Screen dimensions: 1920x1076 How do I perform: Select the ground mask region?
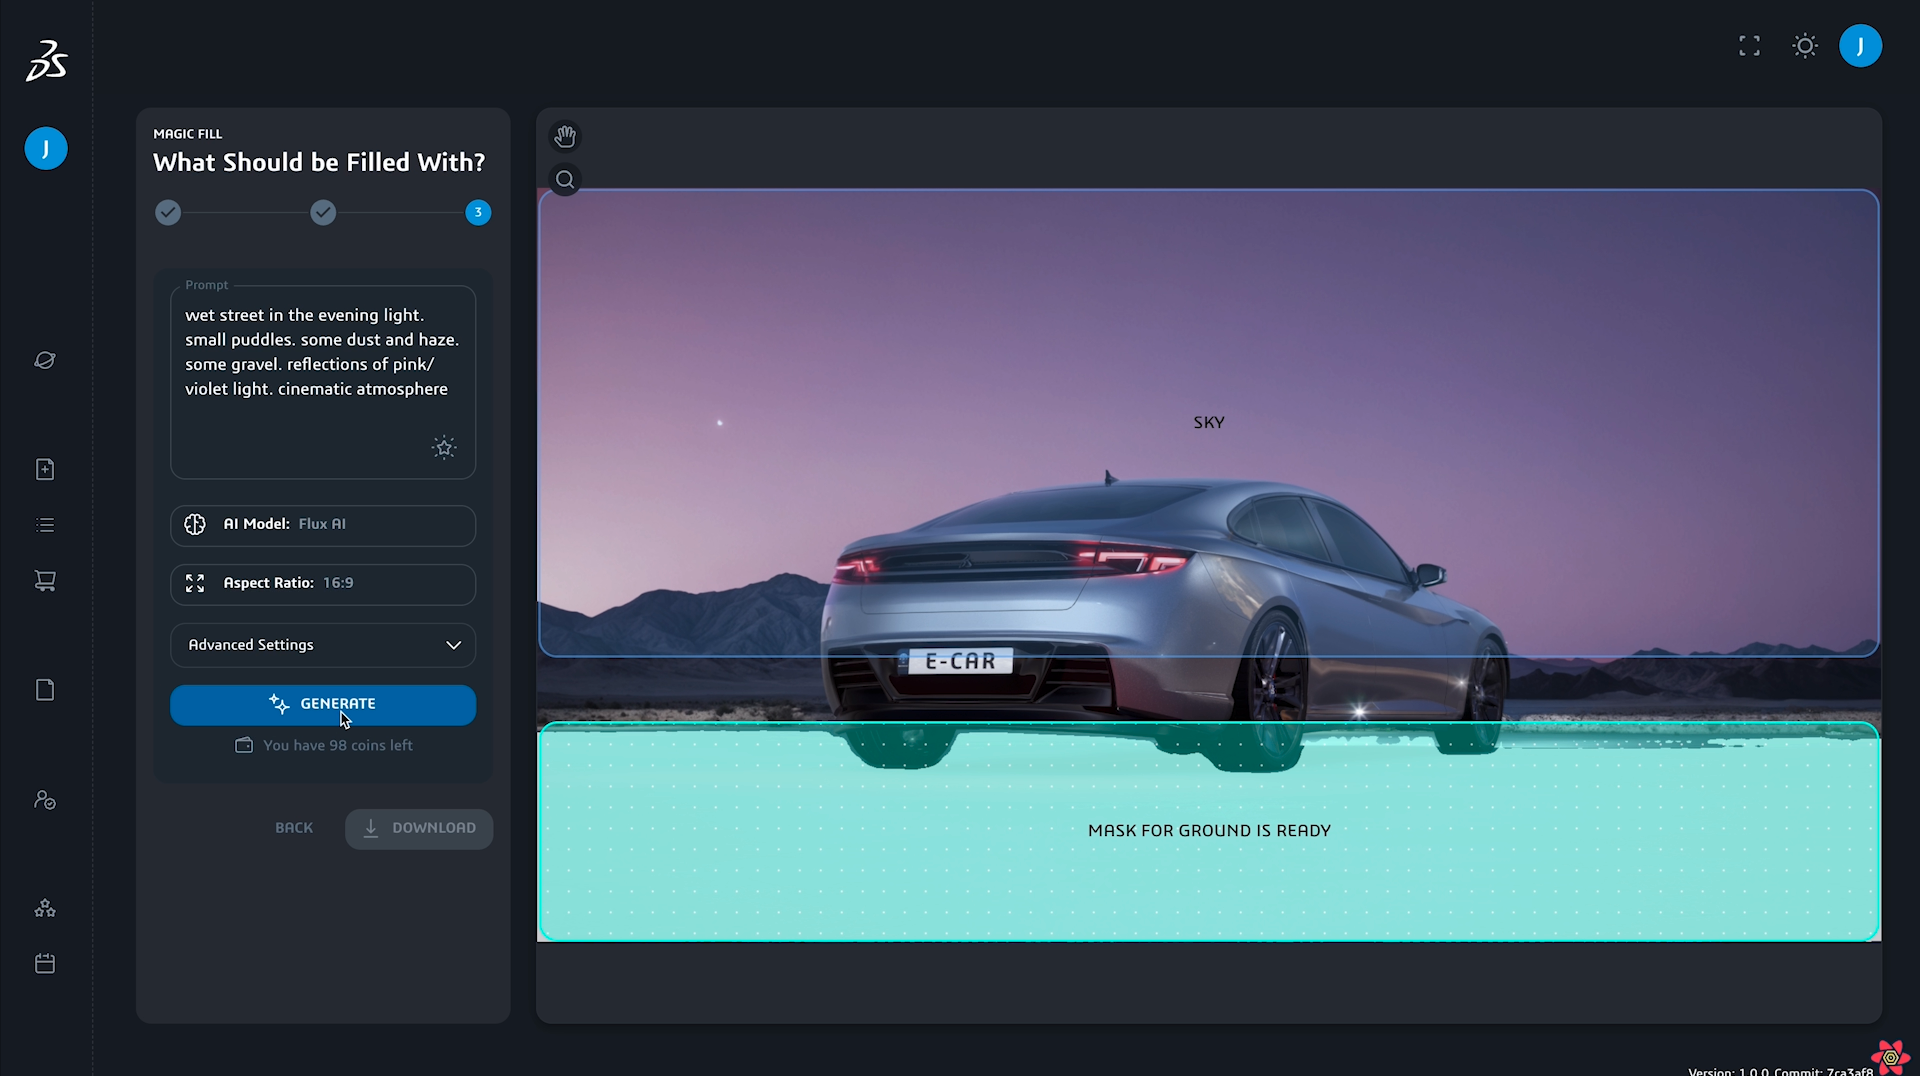coord(1208,860)
